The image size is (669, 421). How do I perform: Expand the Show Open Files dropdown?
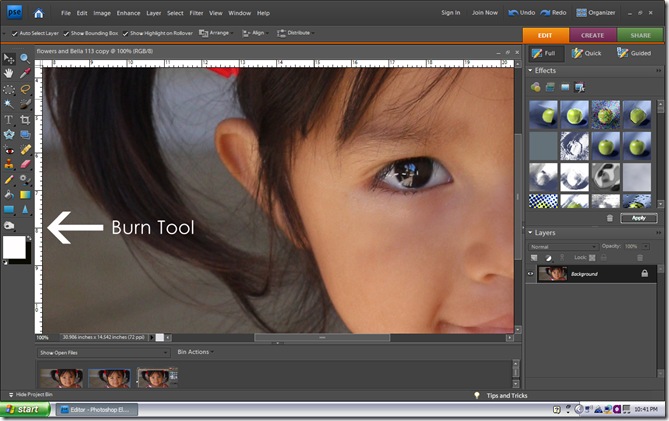click(x=103, y=353)
